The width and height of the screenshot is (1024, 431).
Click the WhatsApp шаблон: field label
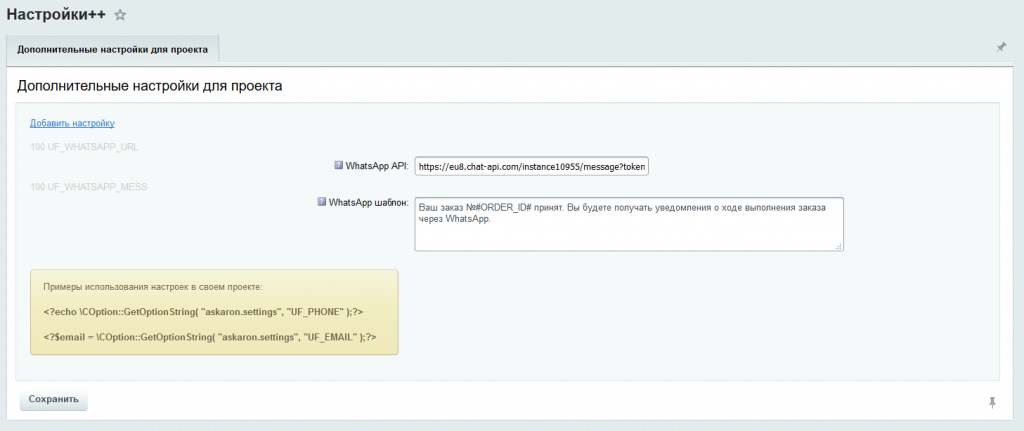pos(369,203)
